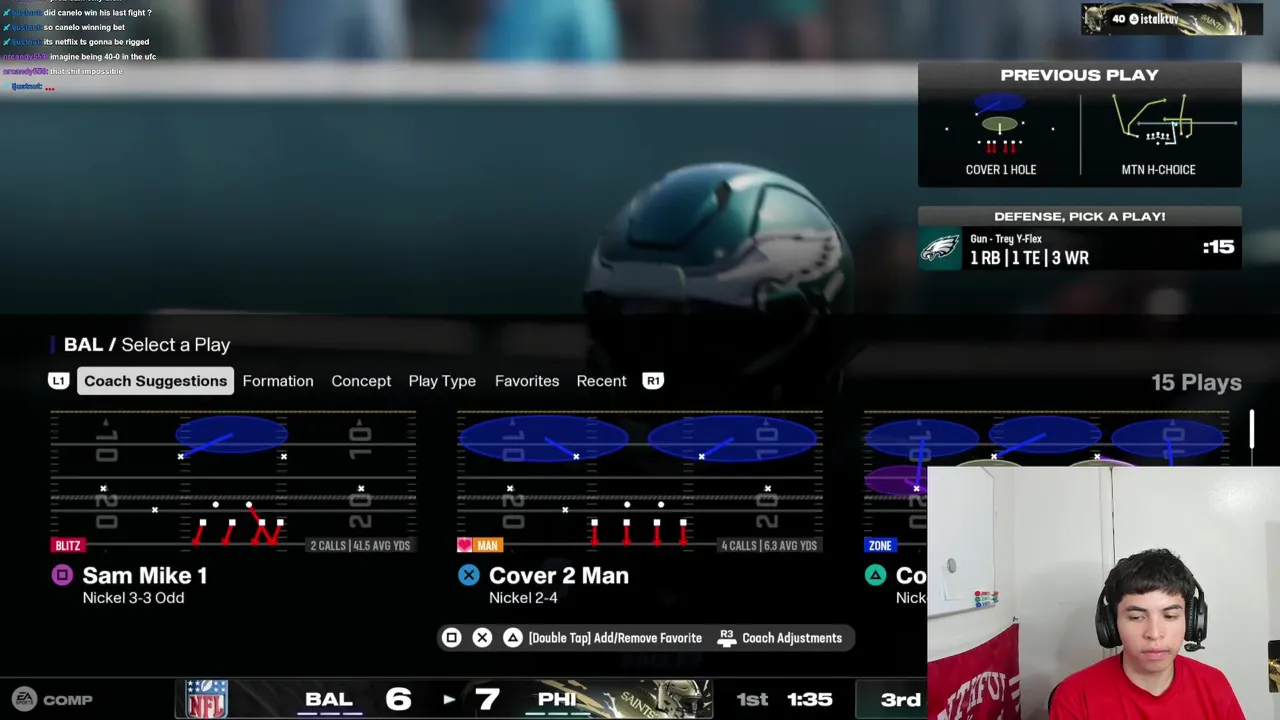Click the Defense, Pick a Play banner
The image size is (1280, 720).
click(1080, 216)
